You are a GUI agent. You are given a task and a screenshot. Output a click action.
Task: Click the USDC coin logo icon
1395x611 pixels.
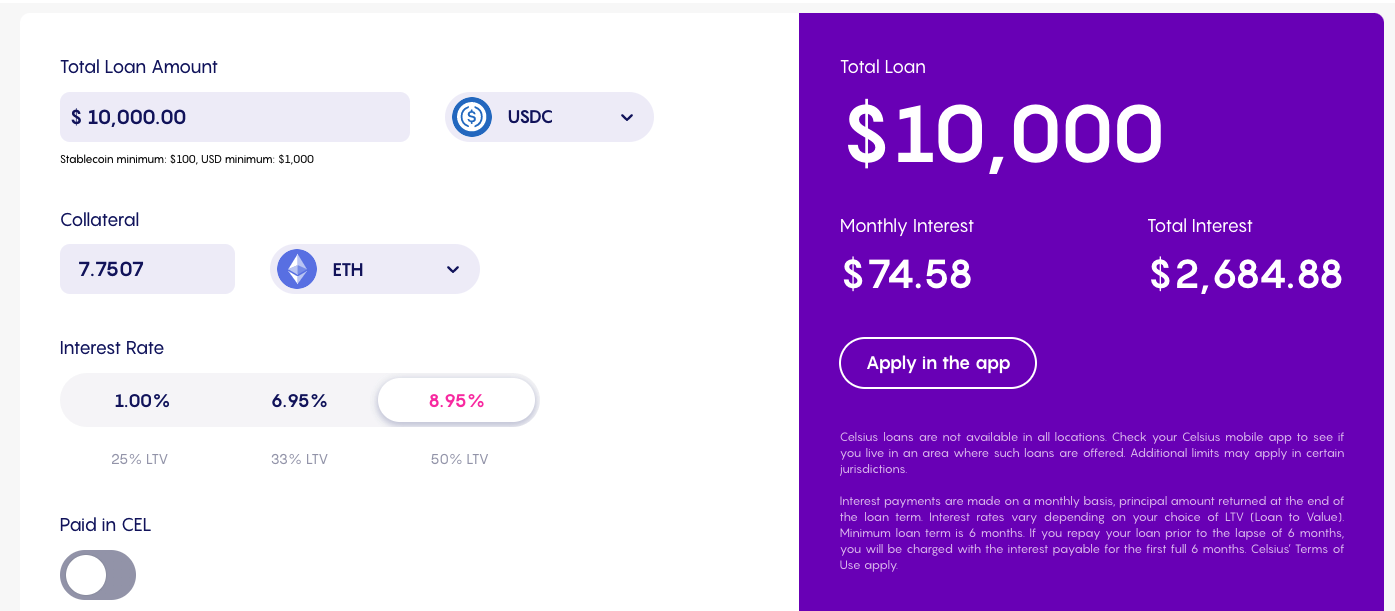click(x=471, y=117)
